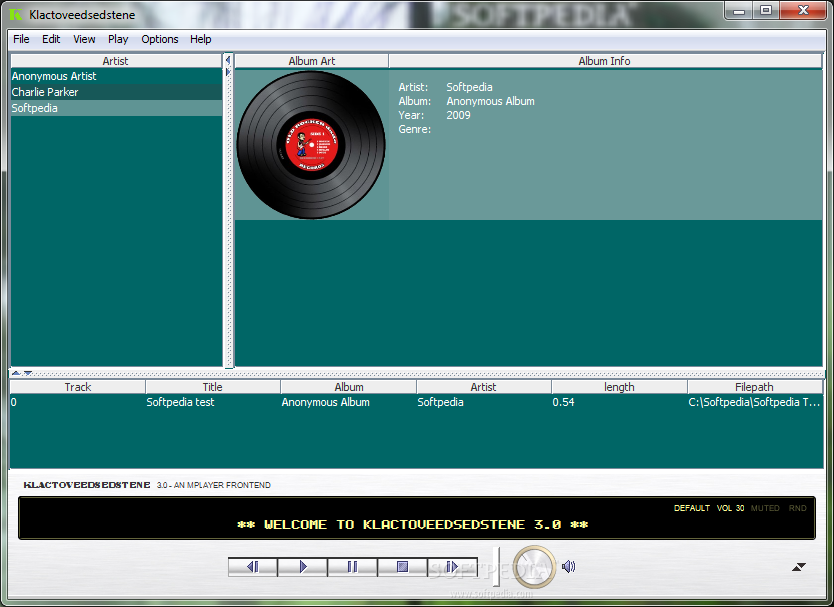The image size is (834, 607).
Task: Click the Genre label in Album Info
Action: coord(414,129)
